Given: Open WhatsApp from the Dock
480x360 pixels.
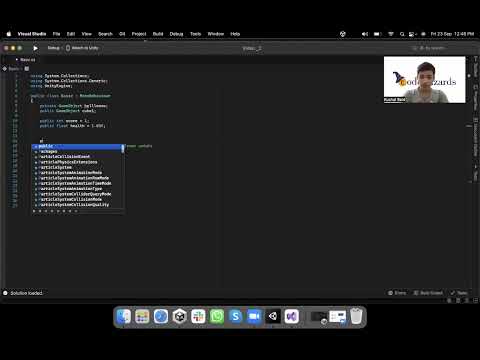Looking at the screenshot, I should [217, 316].
